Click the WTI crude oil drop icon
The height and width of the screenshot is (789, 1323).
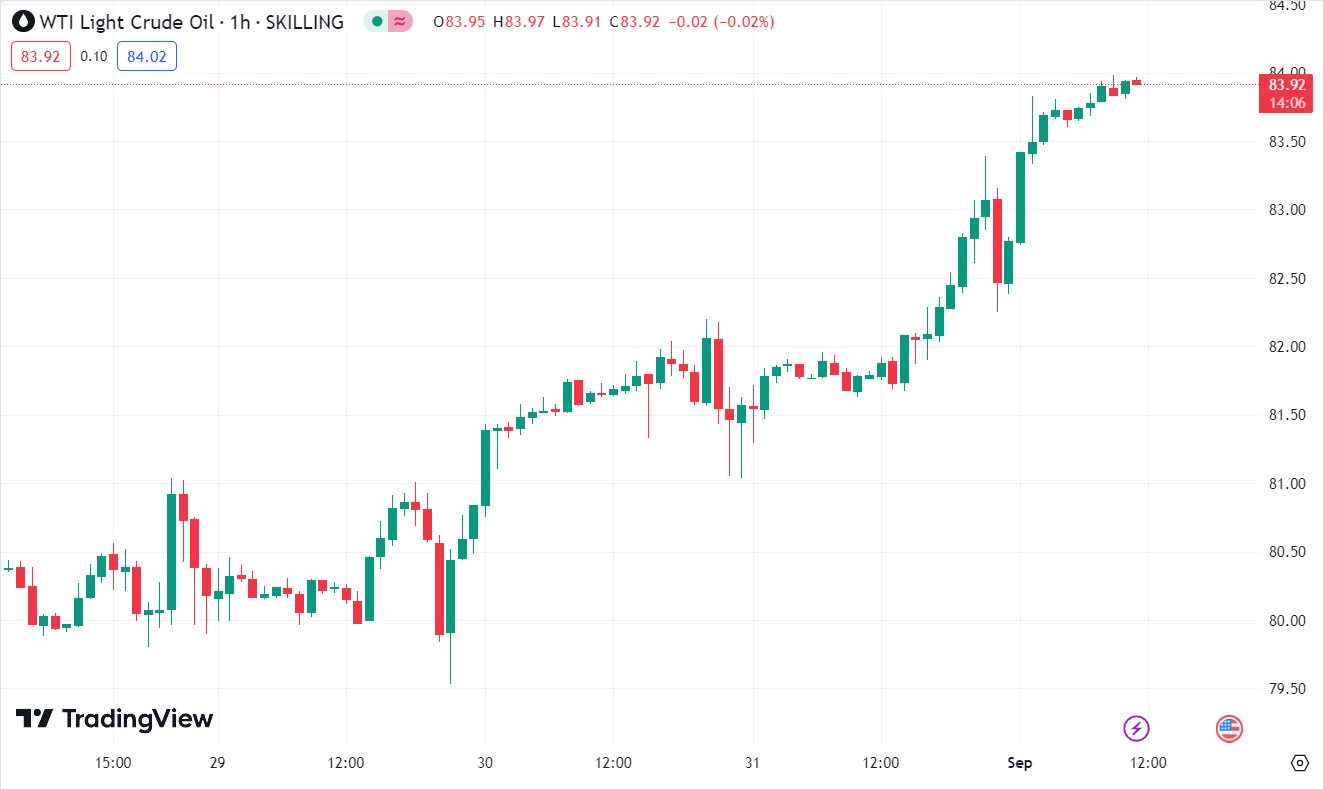click(21, 21)
